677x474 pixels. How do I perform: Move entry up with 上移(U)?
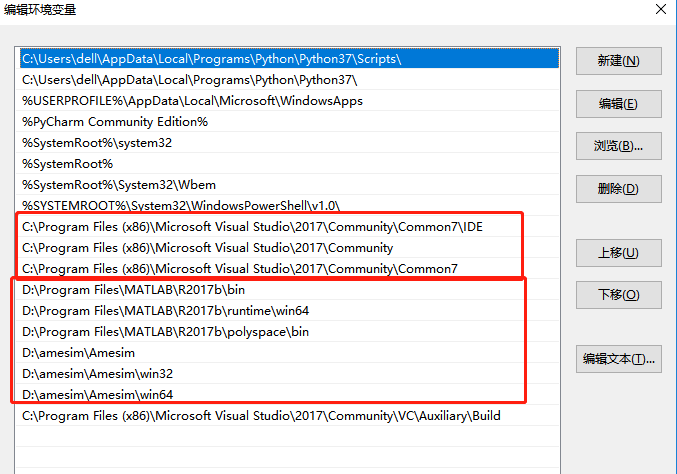618,253
